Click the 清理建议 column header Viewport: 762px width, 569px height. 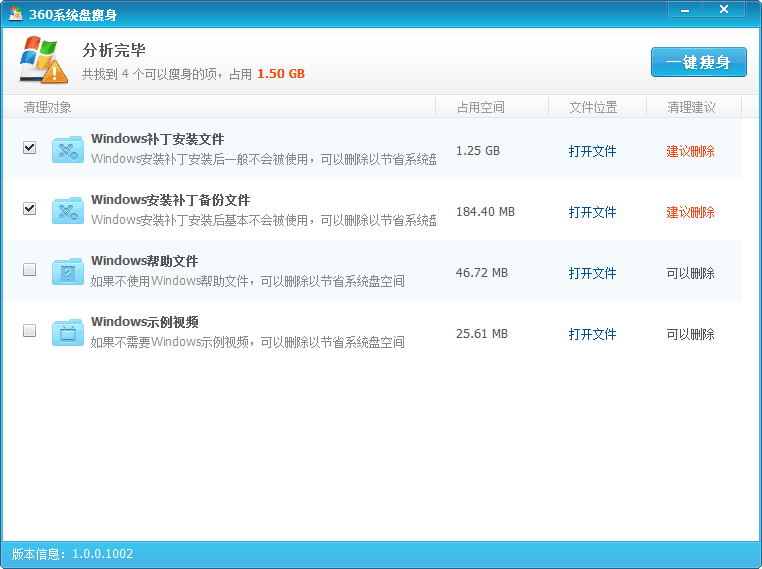click(691, 107)
